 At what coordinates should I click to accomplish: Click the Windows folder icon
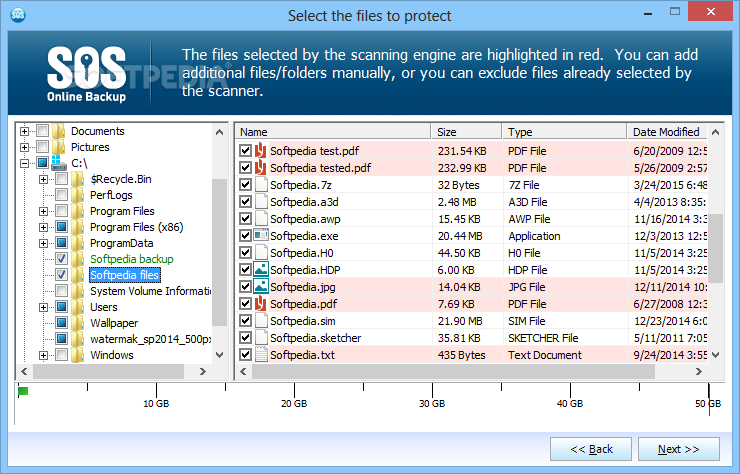pyautogui.click(x=77, y=355)
